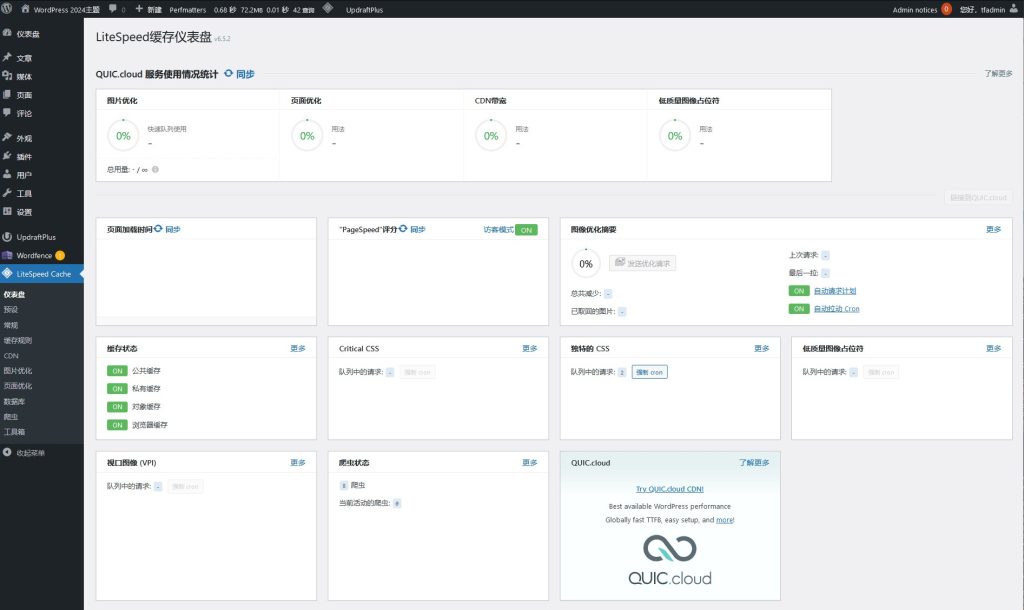Click the Admin notices count badge

pyautogui.click(x=946, y=9)
